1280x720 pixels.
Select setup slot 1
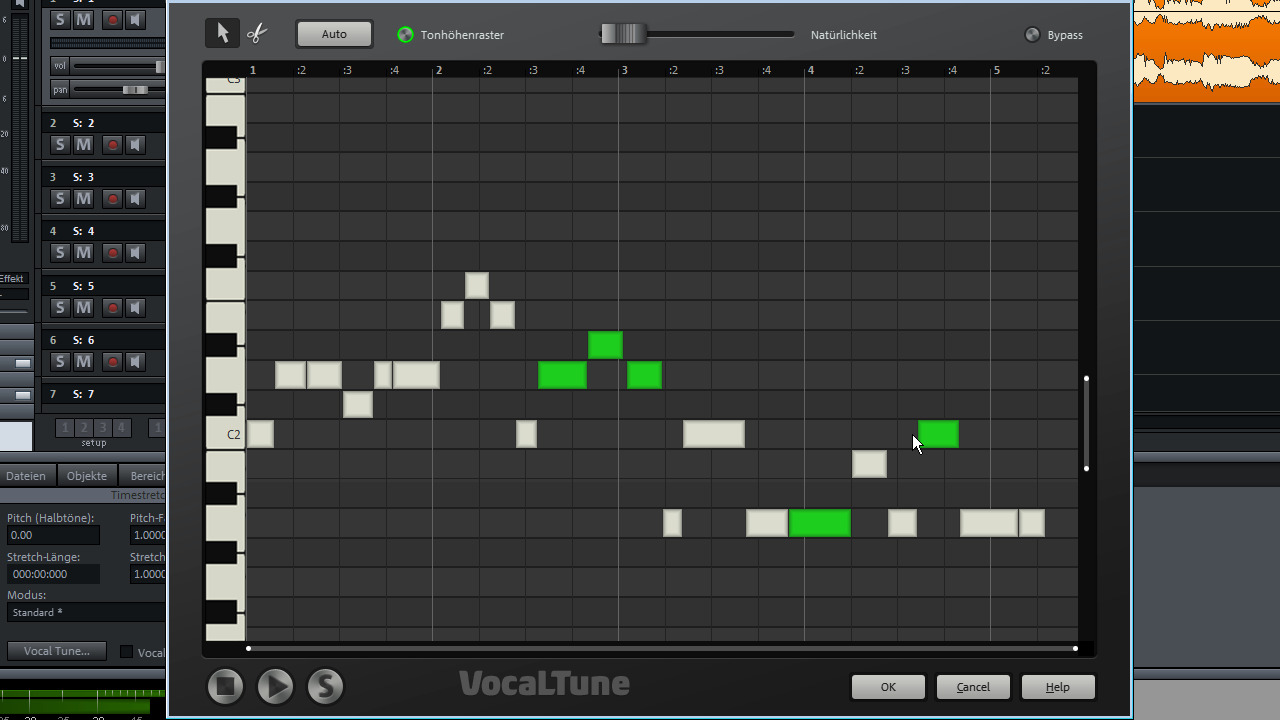click(x=65, y=428)
